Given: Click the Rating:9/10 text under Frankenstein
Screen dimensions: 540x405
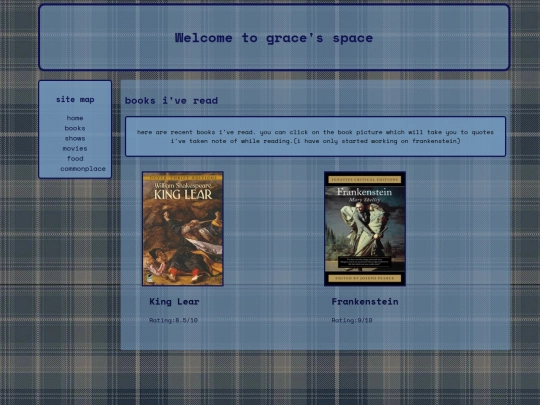Looking at the screenshot, I should click(x=352, y=320).
